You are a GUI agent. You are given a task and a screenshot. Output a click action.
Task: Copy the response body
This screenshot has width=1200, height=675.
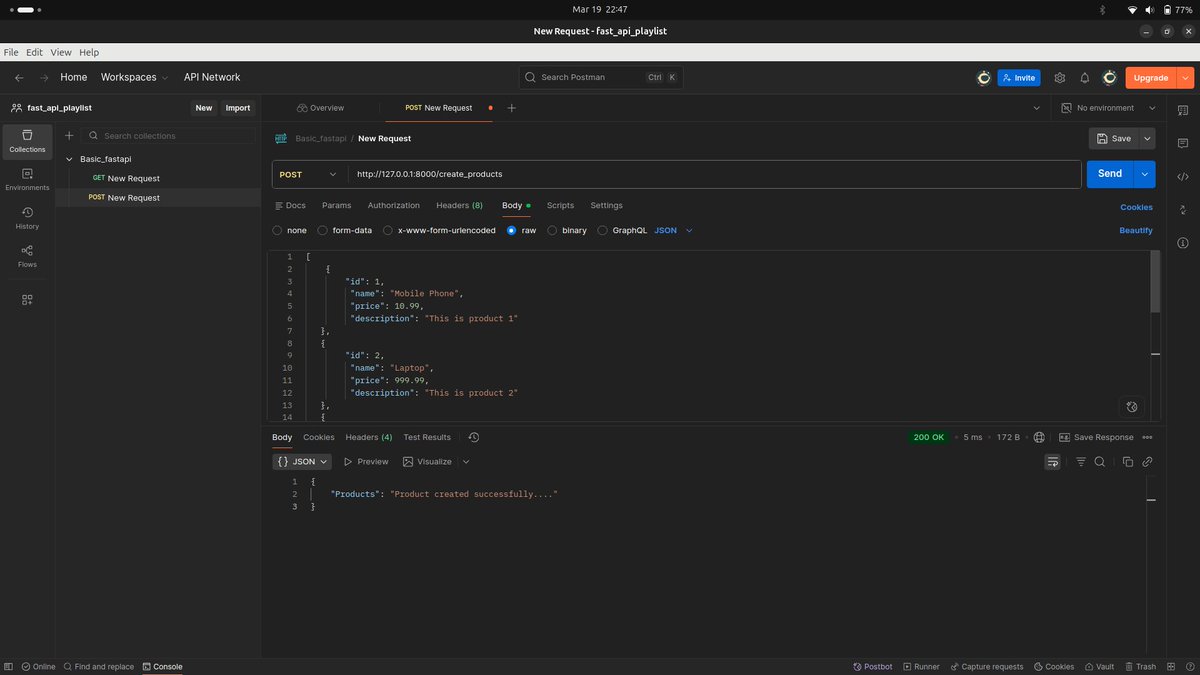(1128, 462)
